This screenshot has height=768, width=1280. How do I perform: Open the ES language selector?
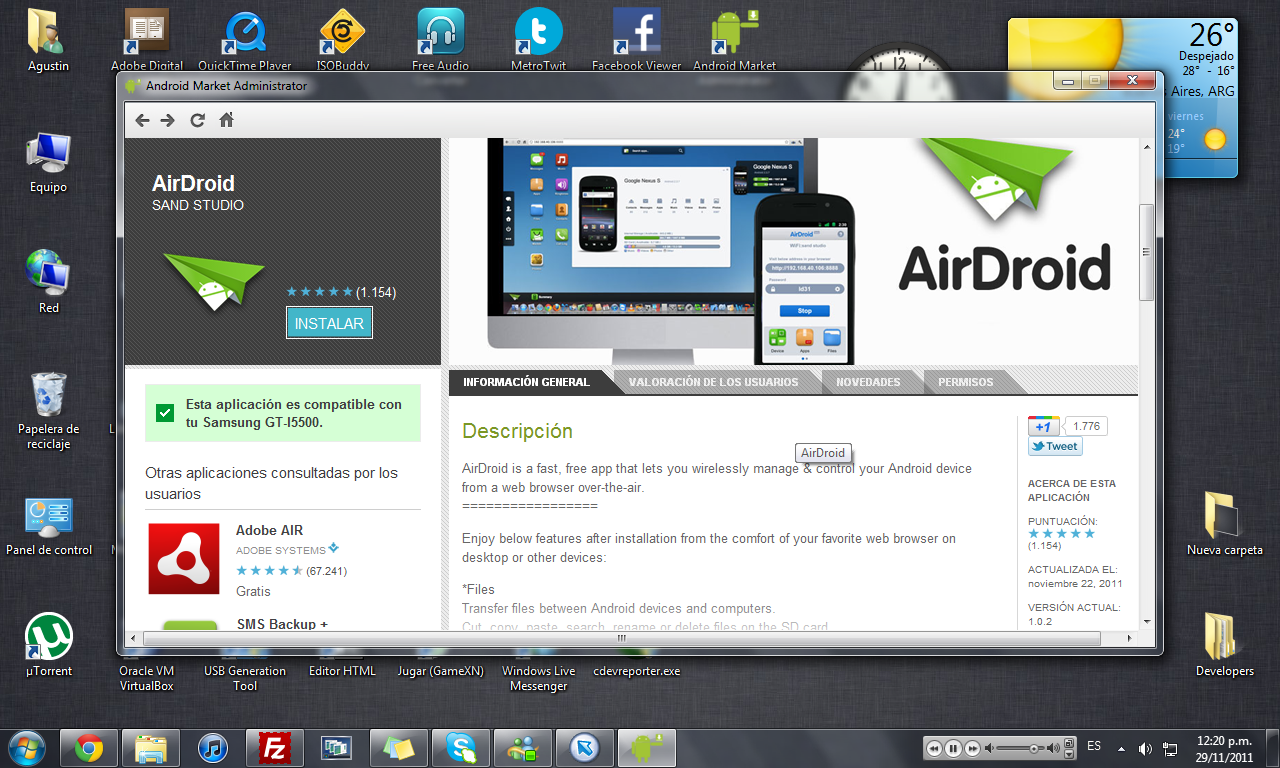[1094, 746]
